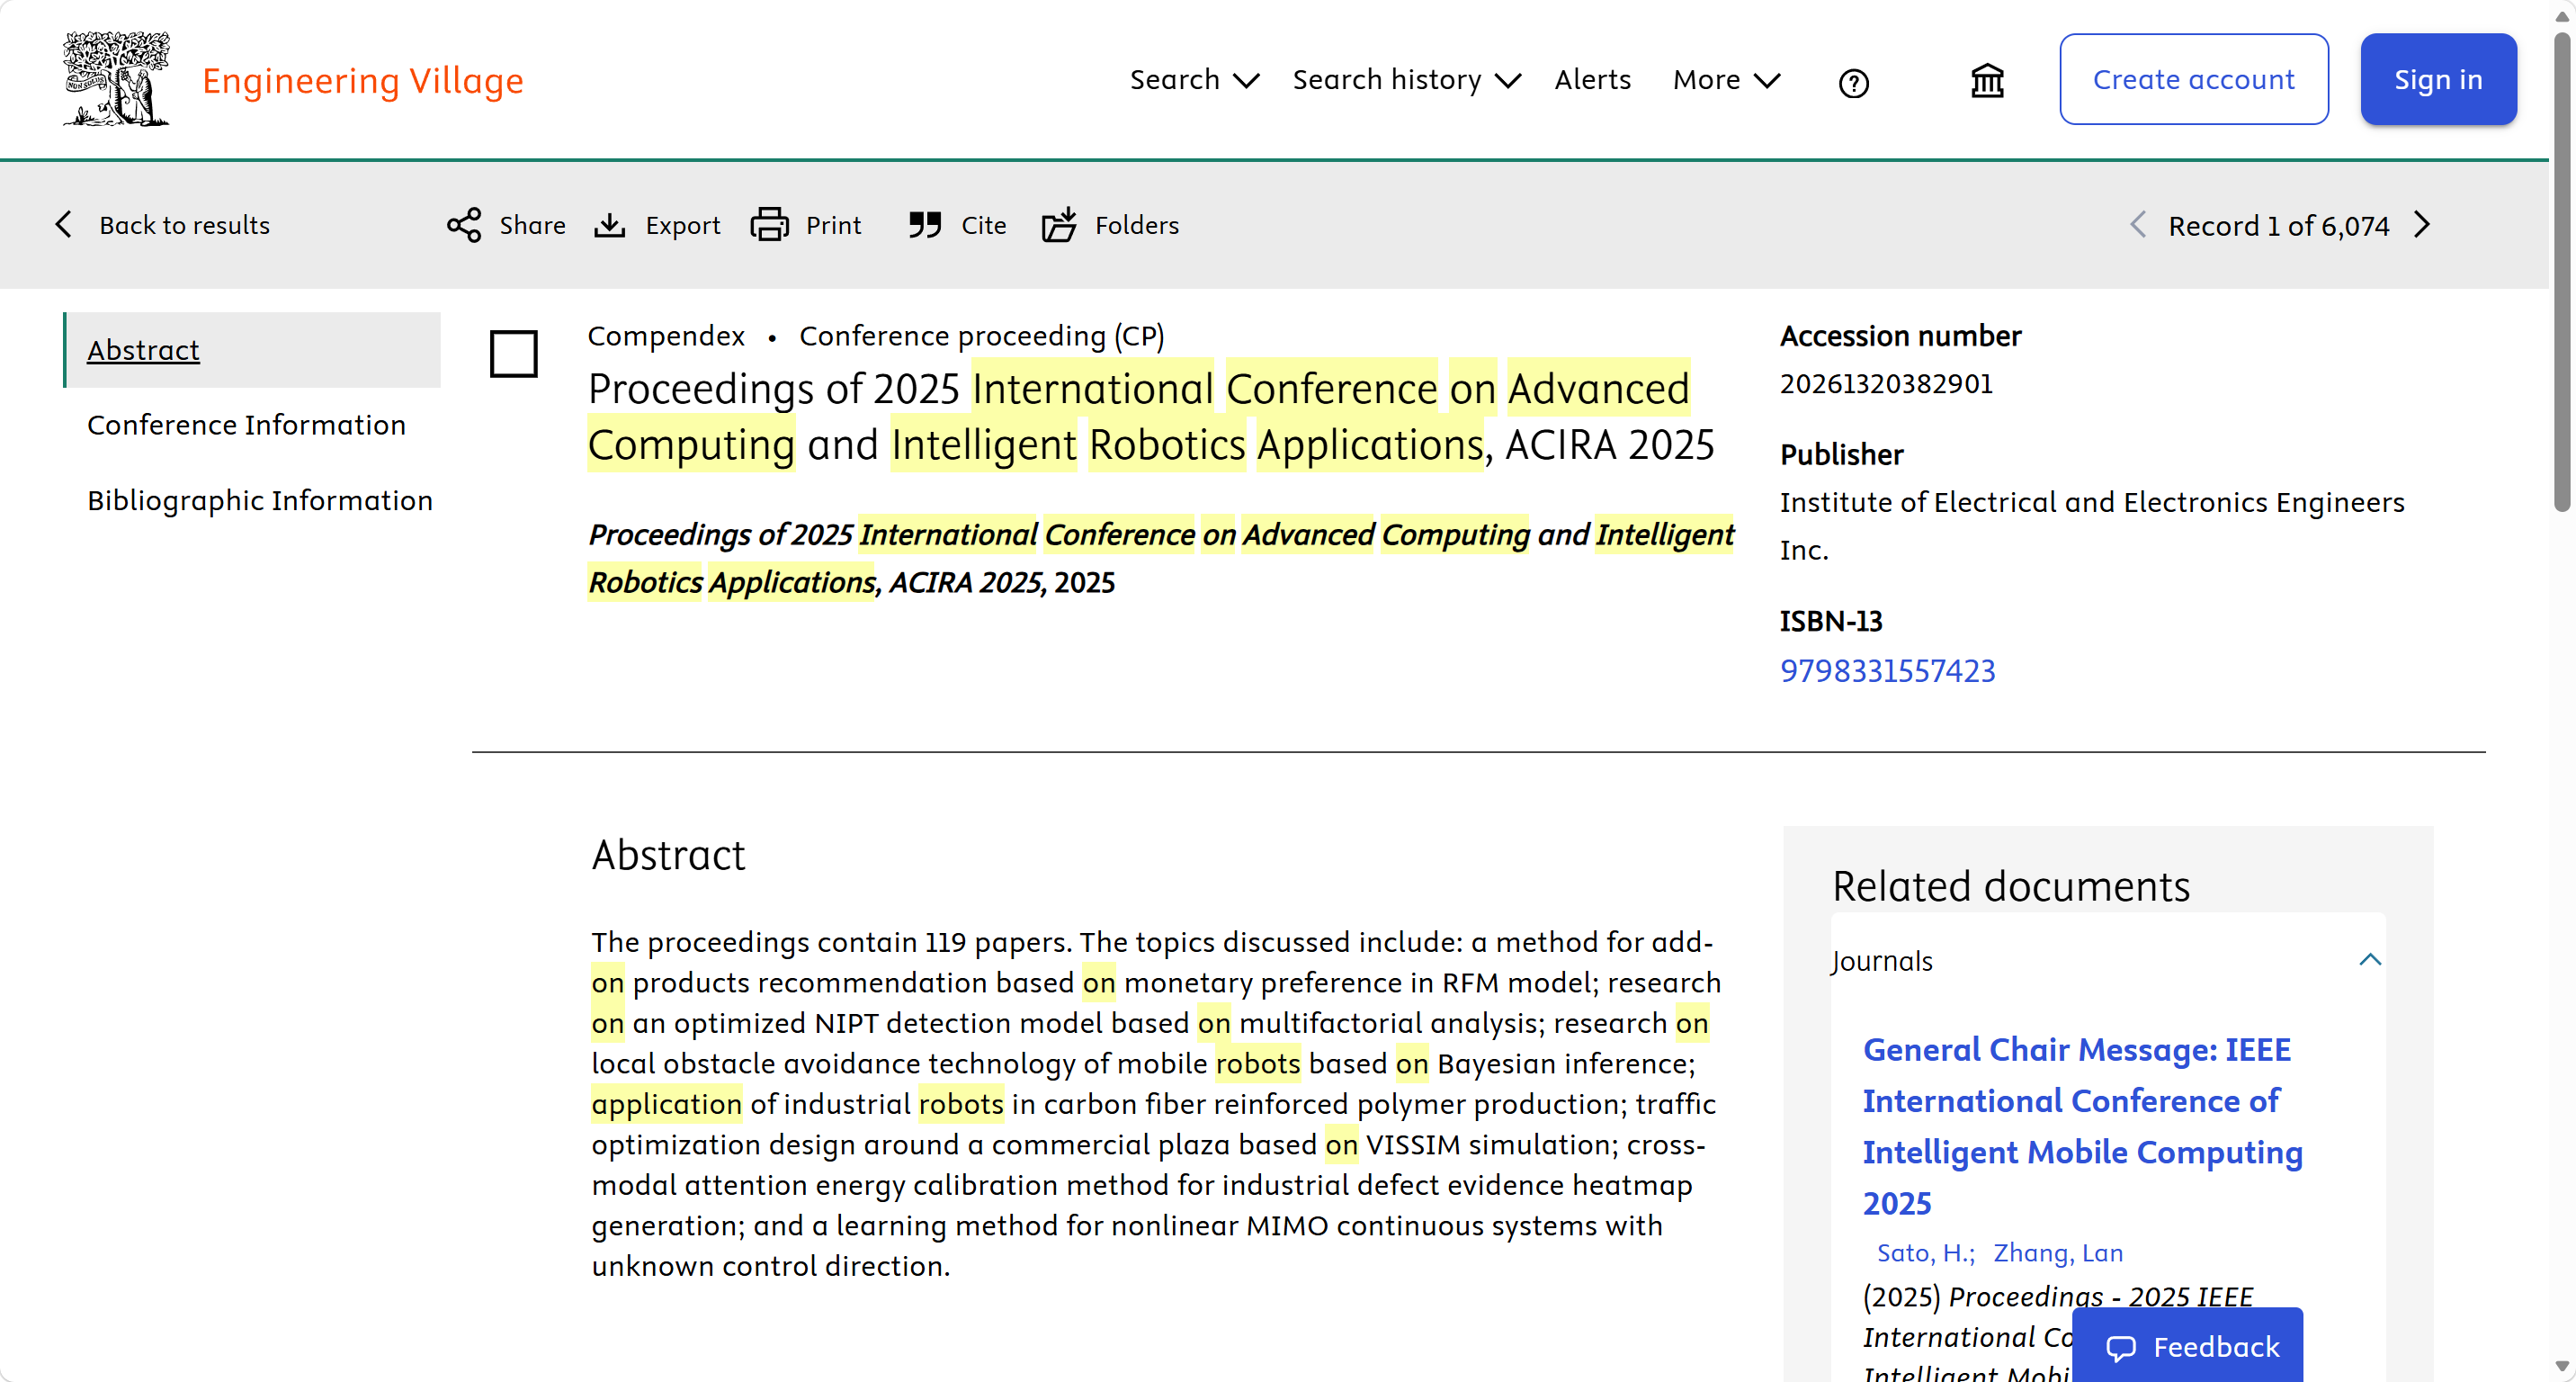Click the Feedback button label
The width and height of the screenshot is (2576, 1382).
click(2216, 1348)
